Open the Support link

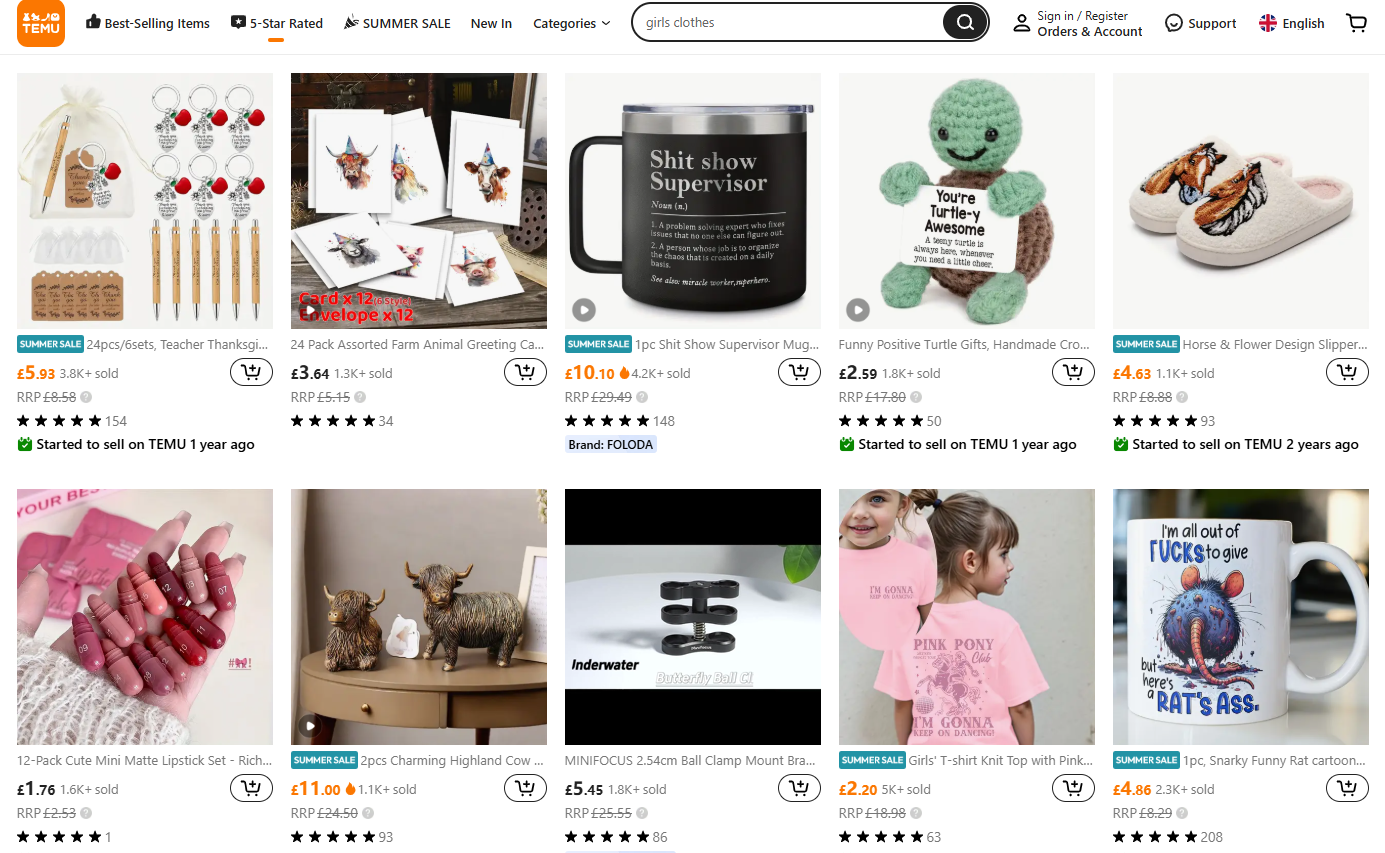1201,23
